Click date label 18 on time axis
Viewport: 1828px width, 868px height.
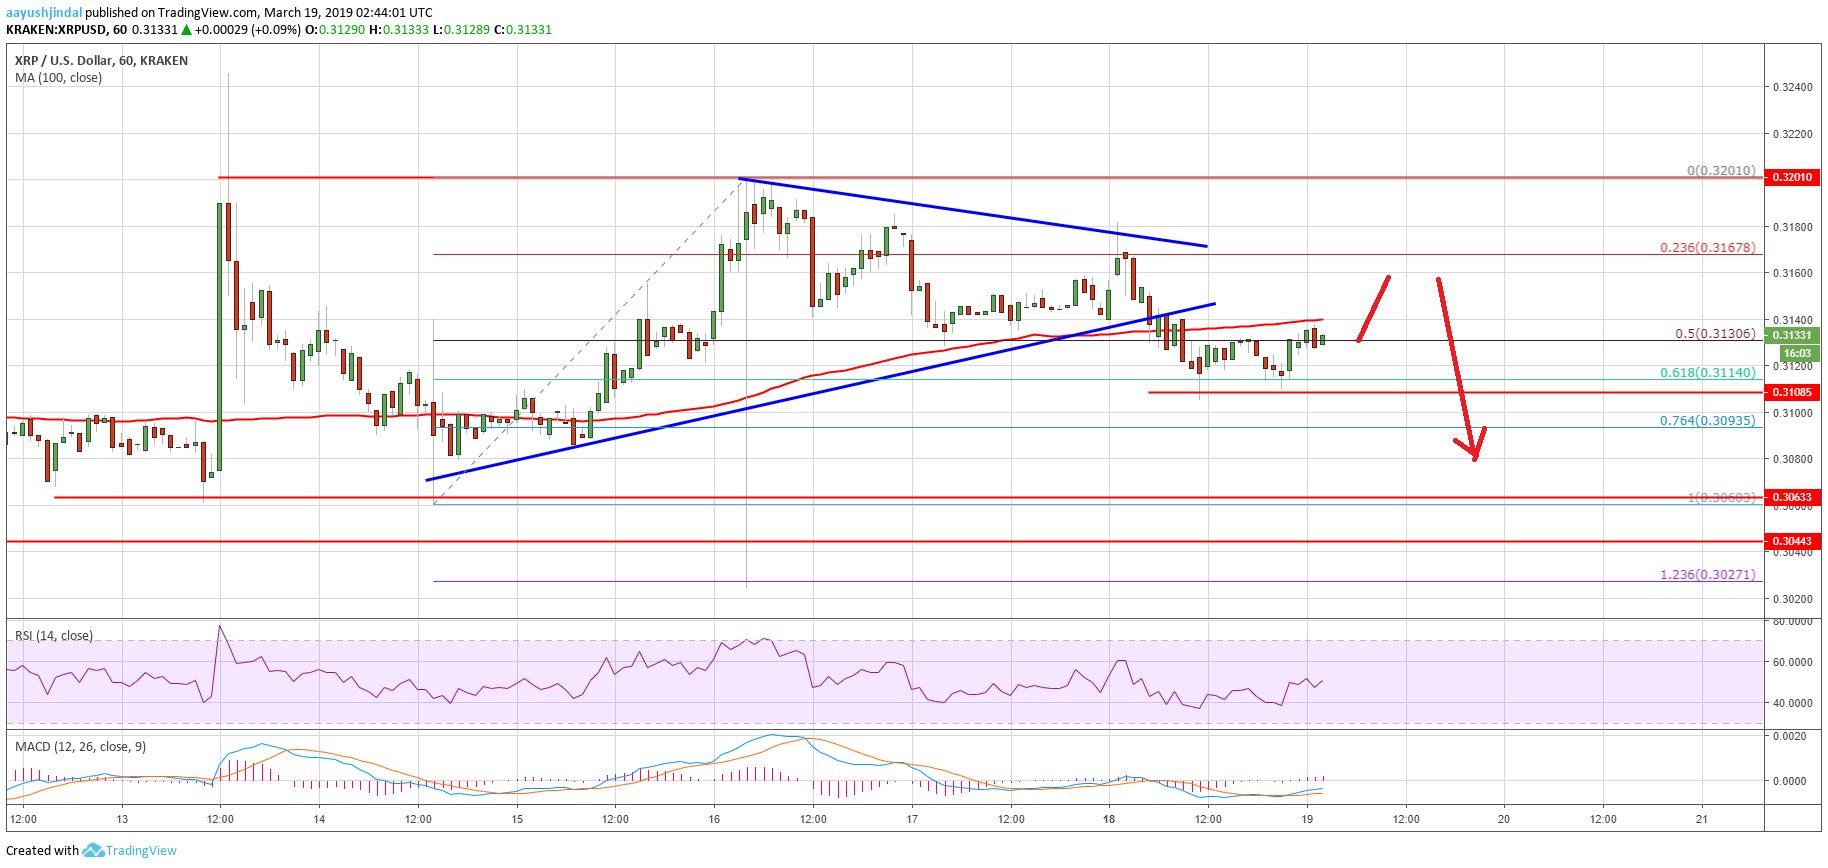click(1109, 819)
